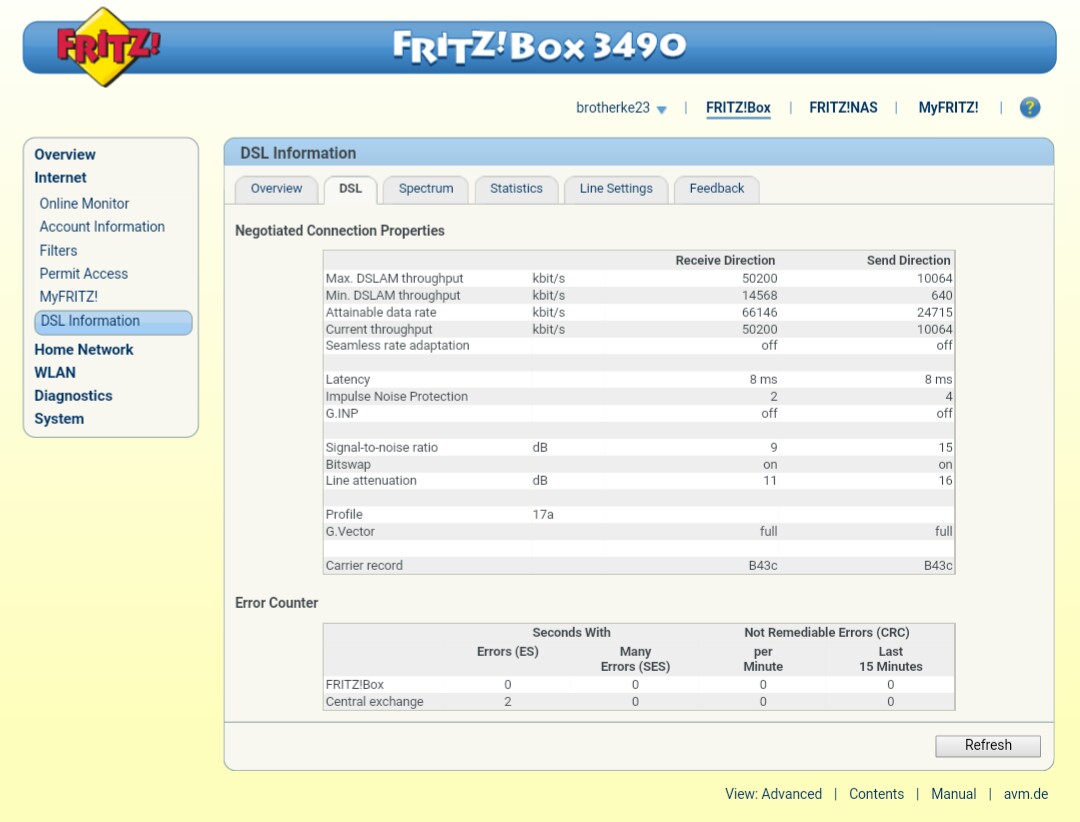Screen dimensions: 1080x822
Task: Toggle the View: Advanced footer setting
Action: (773, 794)
